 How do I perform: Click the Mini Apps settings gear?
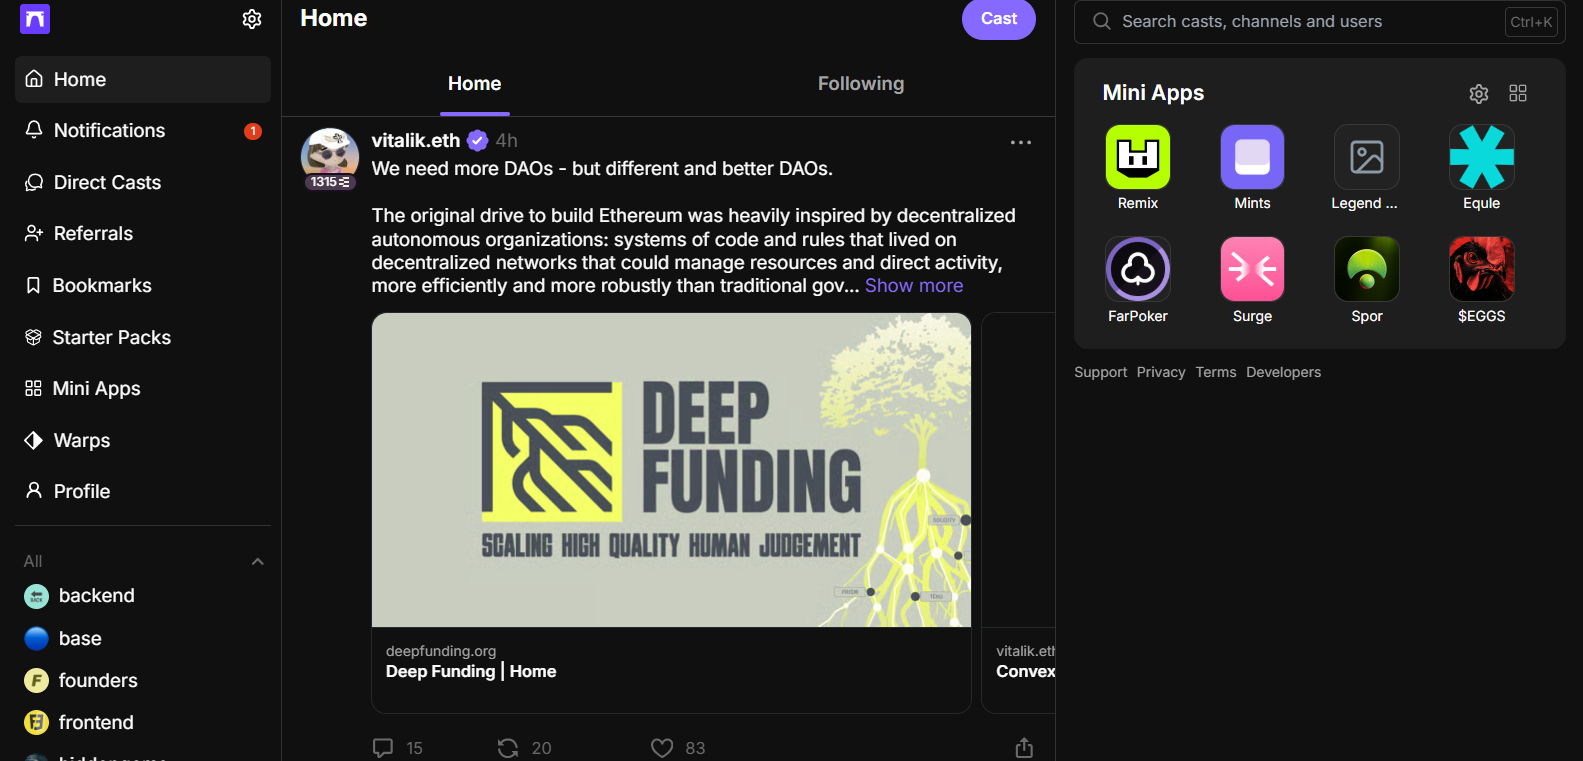tap(1479, 94)
